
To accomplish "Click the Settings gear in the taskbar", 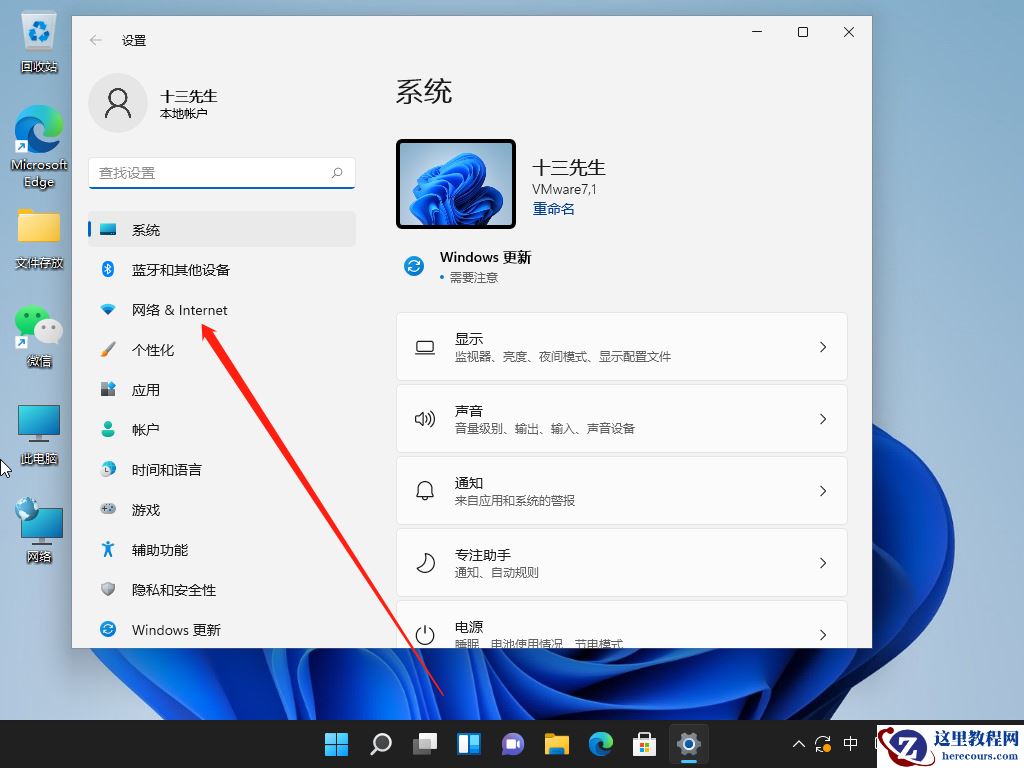I will point(688,744).
